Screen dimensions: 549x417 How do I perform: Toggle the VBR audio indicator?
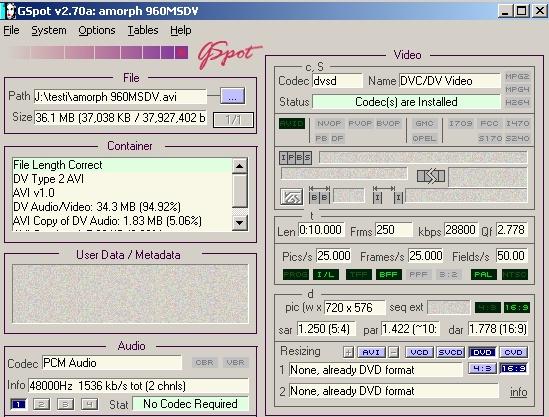pyautogui.click(x=235, y=362)
